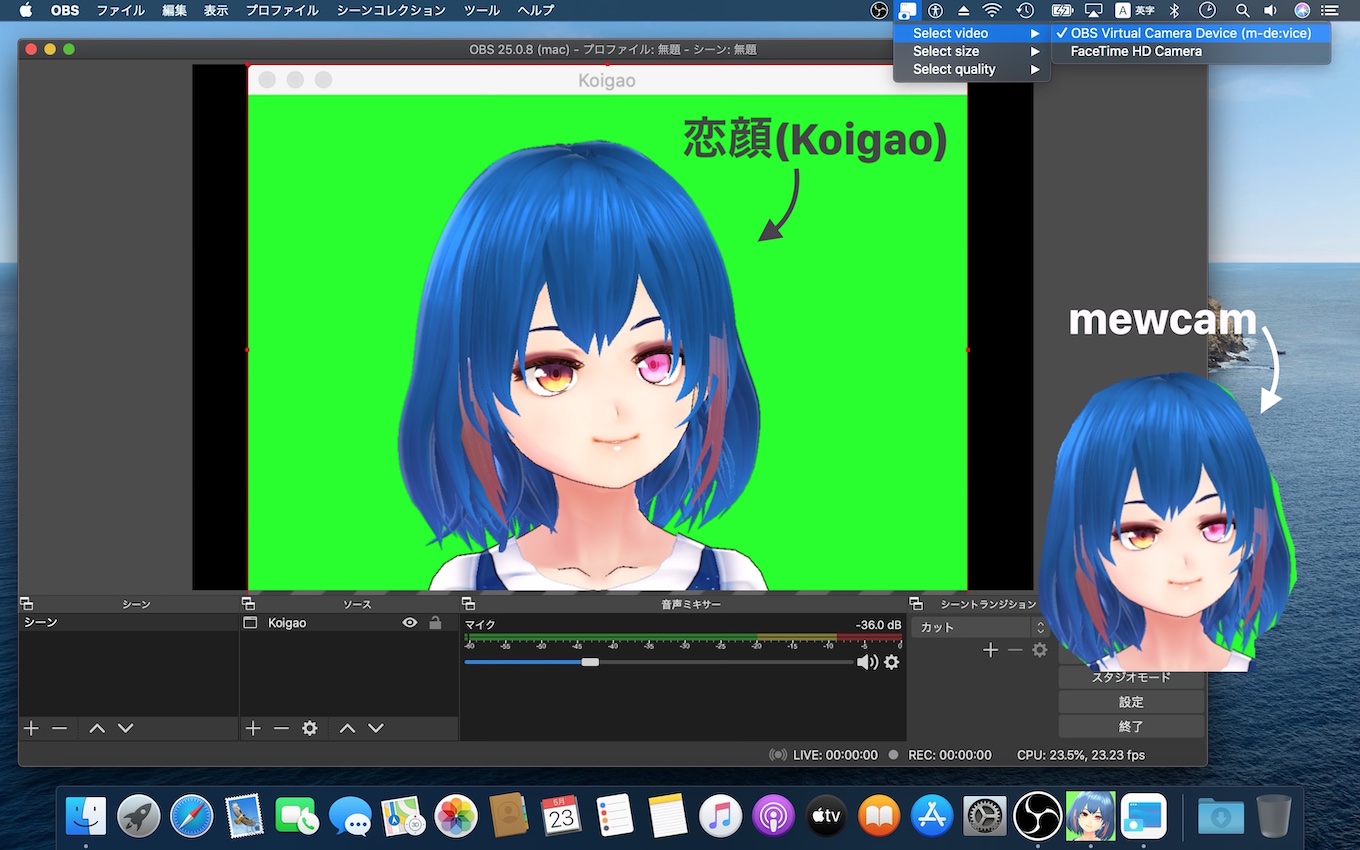
Task: Click the スタジオモード button
Action: click(x=1131, y=677)
